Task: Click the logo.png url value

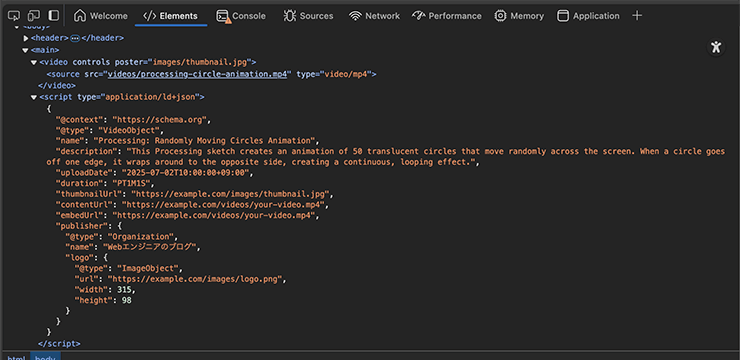Action: (194, 279)
